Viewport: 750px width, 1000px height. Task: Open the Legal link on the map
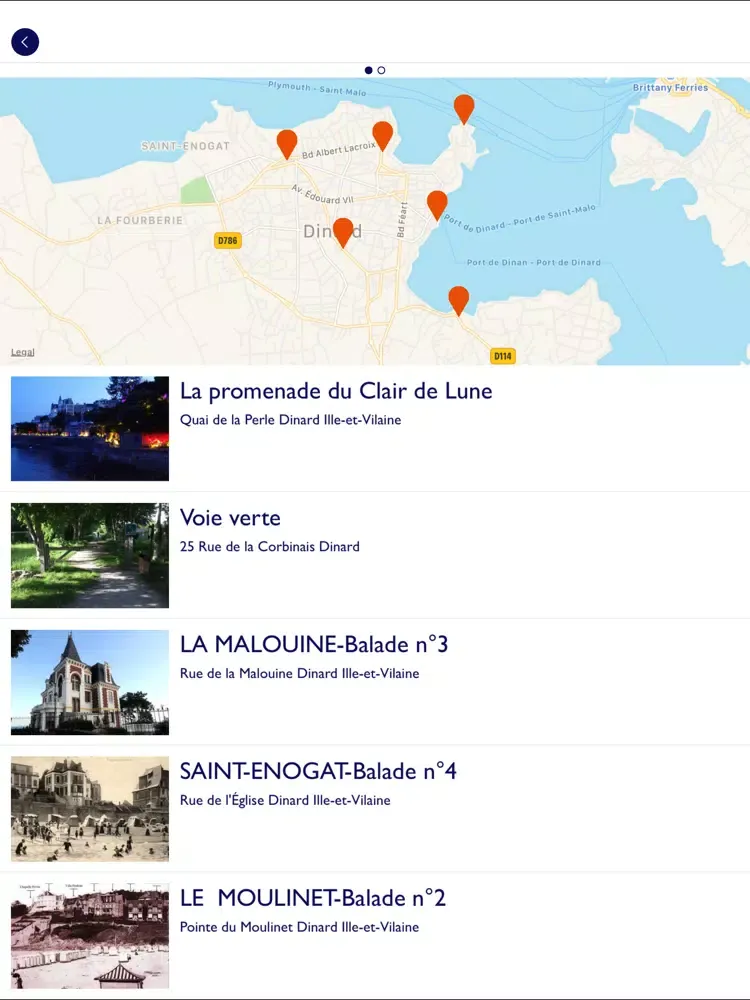[x=22, y=352]
